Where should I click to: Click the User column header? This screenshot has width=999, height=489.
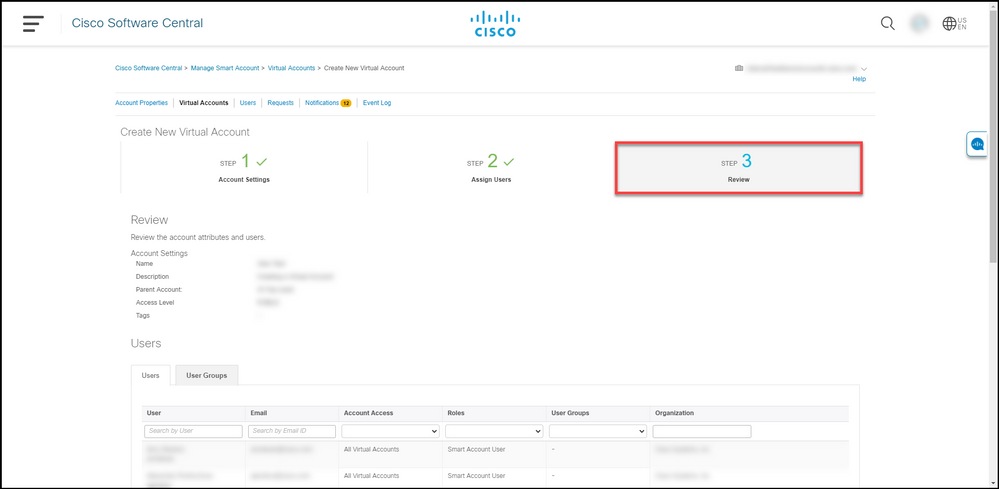(154, 413)
